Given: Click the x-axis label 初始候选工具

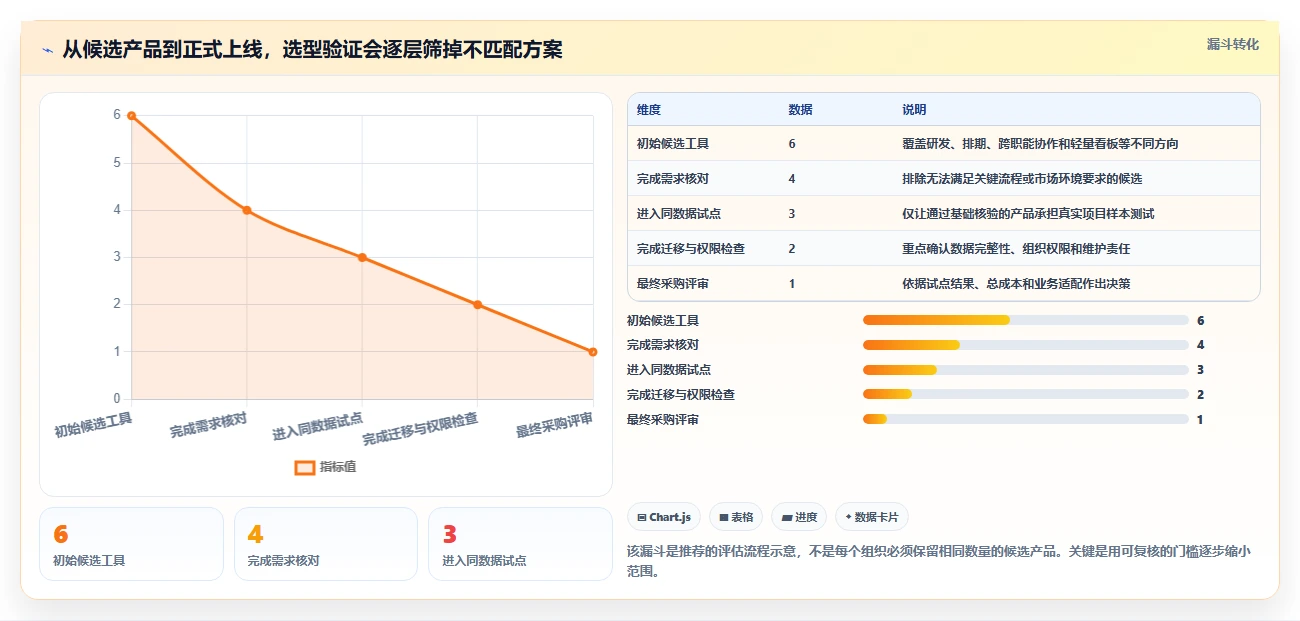Looking at the screenshot, I should (x=93, y=426).
